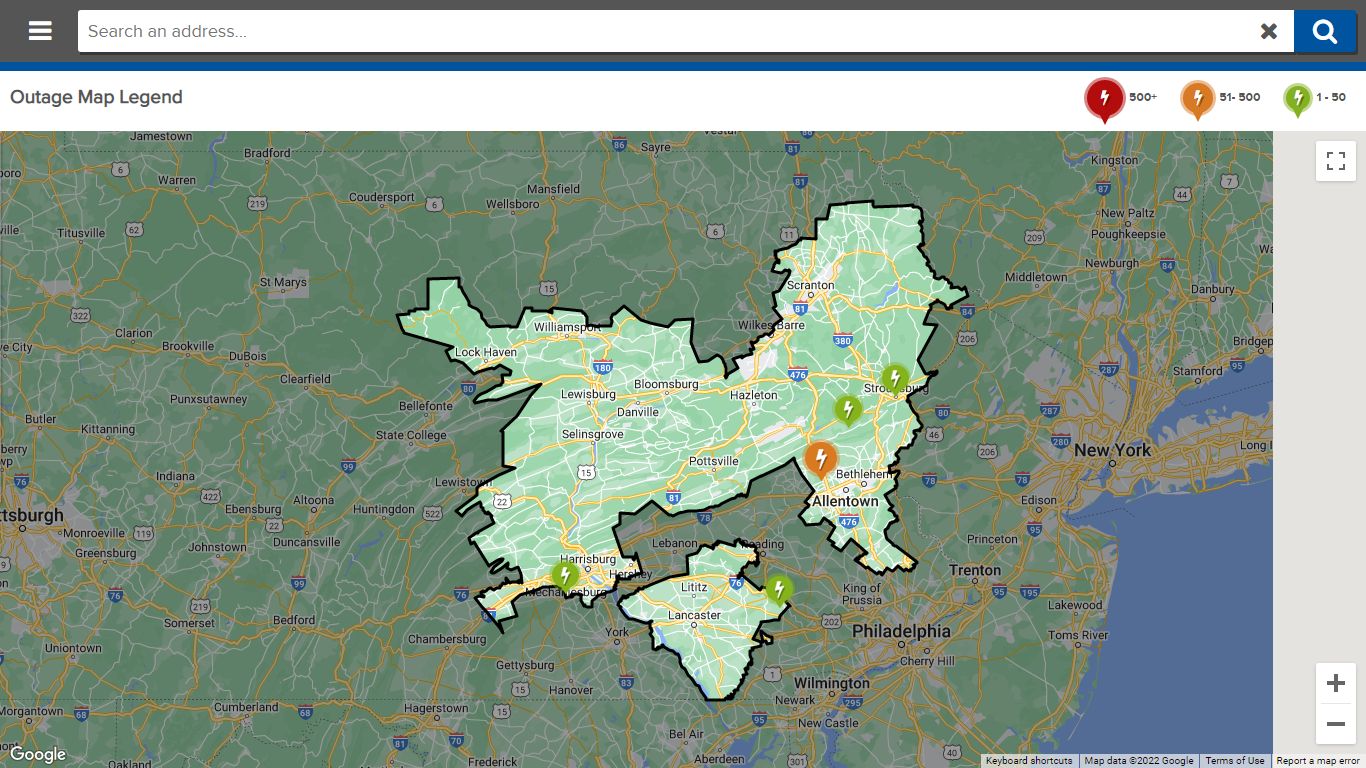This screenshot has width=1366, height=768.
Task: Click the Allentown label on map
Action: [845, 501]
